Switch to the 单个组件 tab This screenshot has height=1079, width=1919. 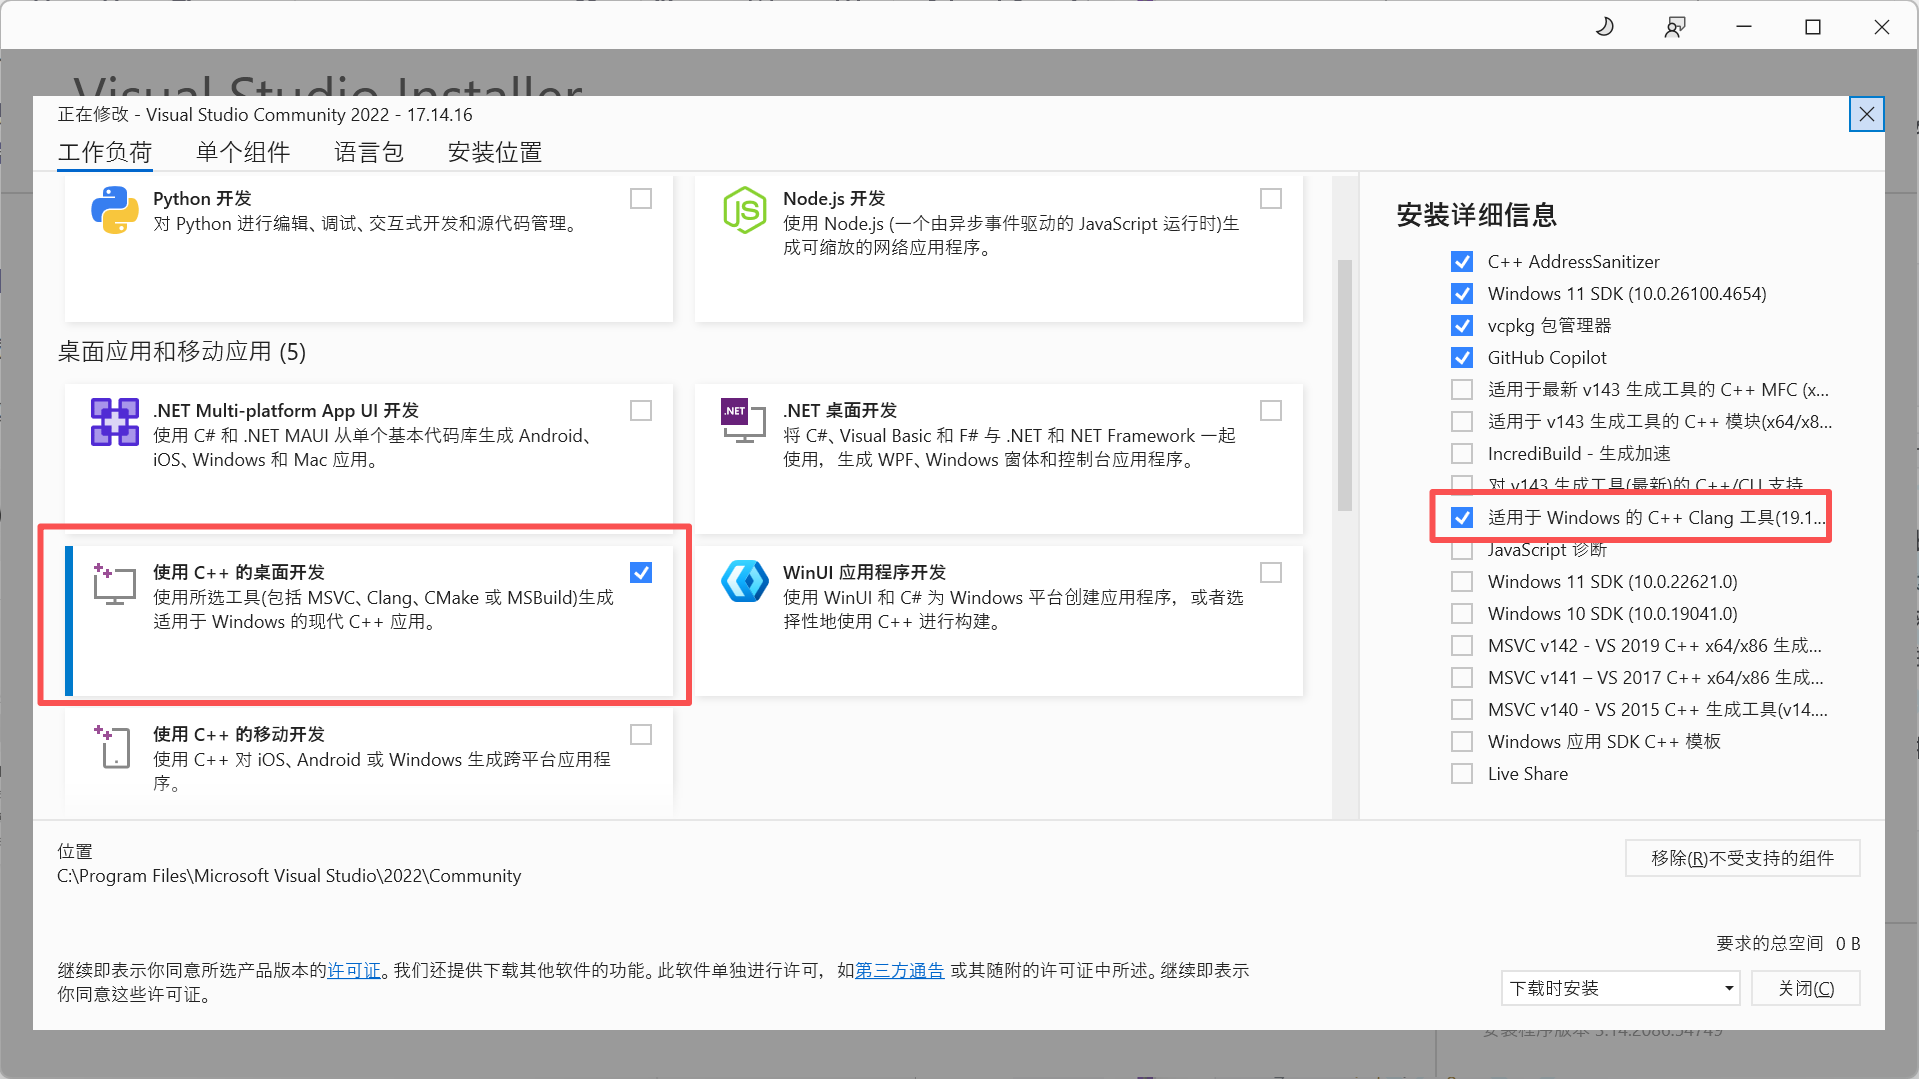243,152
